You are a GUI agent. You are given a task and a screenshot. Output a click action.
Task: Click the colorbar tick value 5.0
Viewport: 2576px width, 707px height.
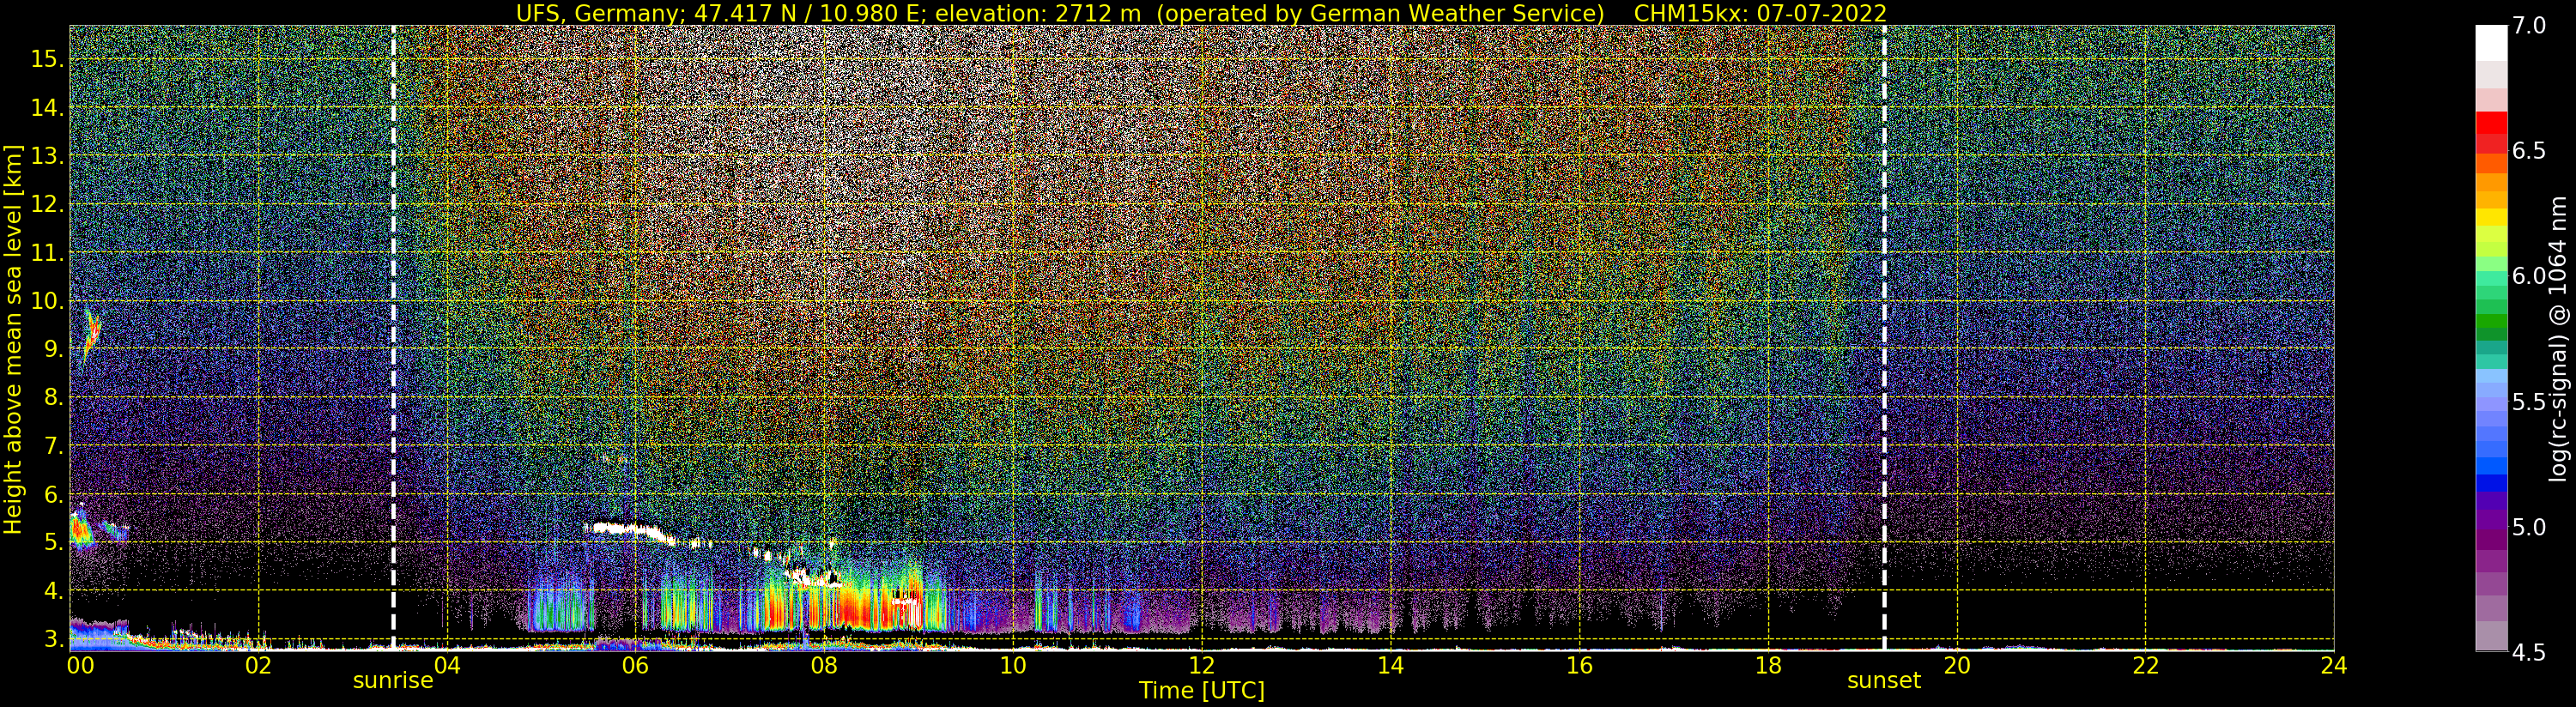(x=2529, y=527)
